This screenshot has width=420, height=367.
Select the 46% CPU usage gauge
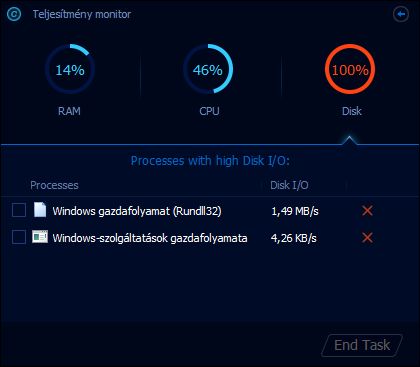click(x=208, y=69)
